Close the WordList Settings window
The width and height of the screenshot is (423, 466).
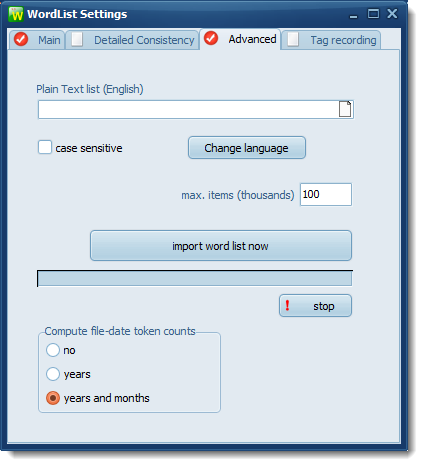click(392, 14)
